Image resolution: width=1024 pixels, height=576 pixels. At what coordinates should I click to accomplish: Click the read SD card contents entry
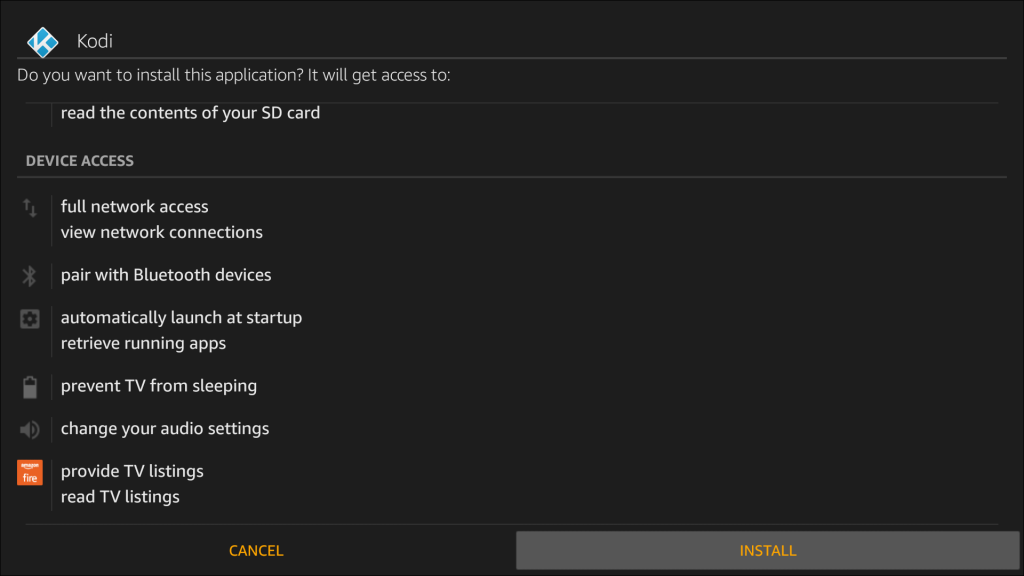pyautogui.click(x=190, y=112)
